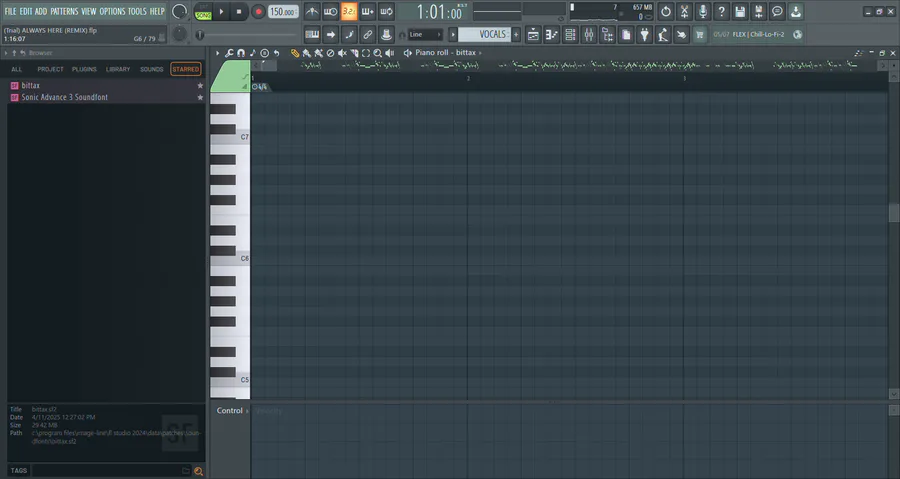Image resolution: width=900 pixels, height=479 pixels.
Task: Toggle typing keyboard to piano button
Action: (312, 35)
